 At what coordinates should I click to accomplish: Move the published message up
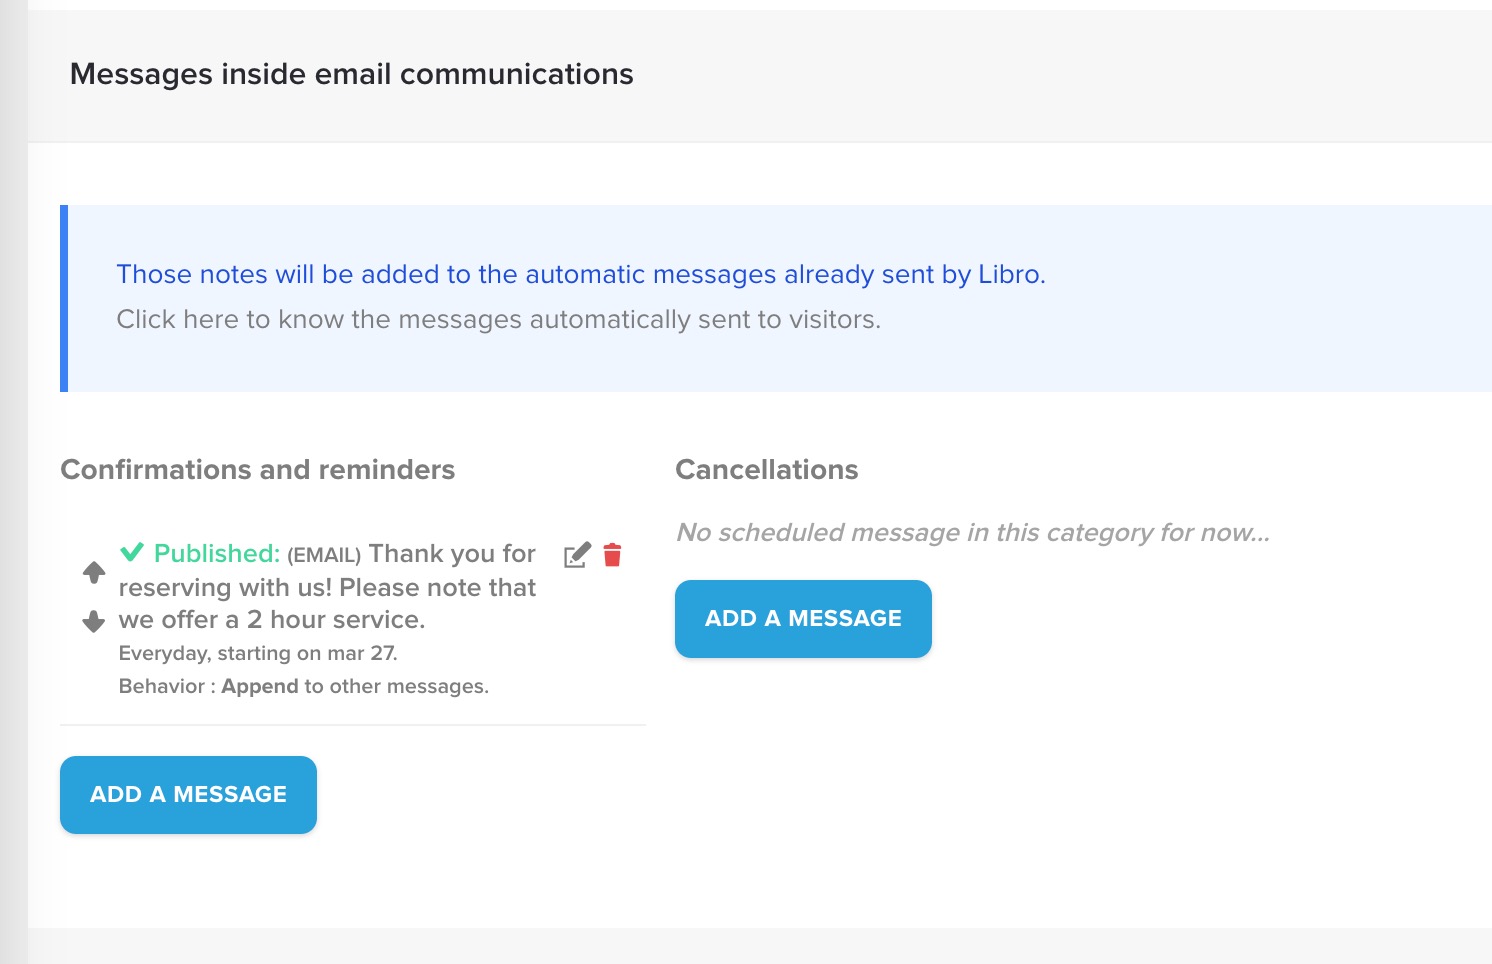tap(94, 572)
